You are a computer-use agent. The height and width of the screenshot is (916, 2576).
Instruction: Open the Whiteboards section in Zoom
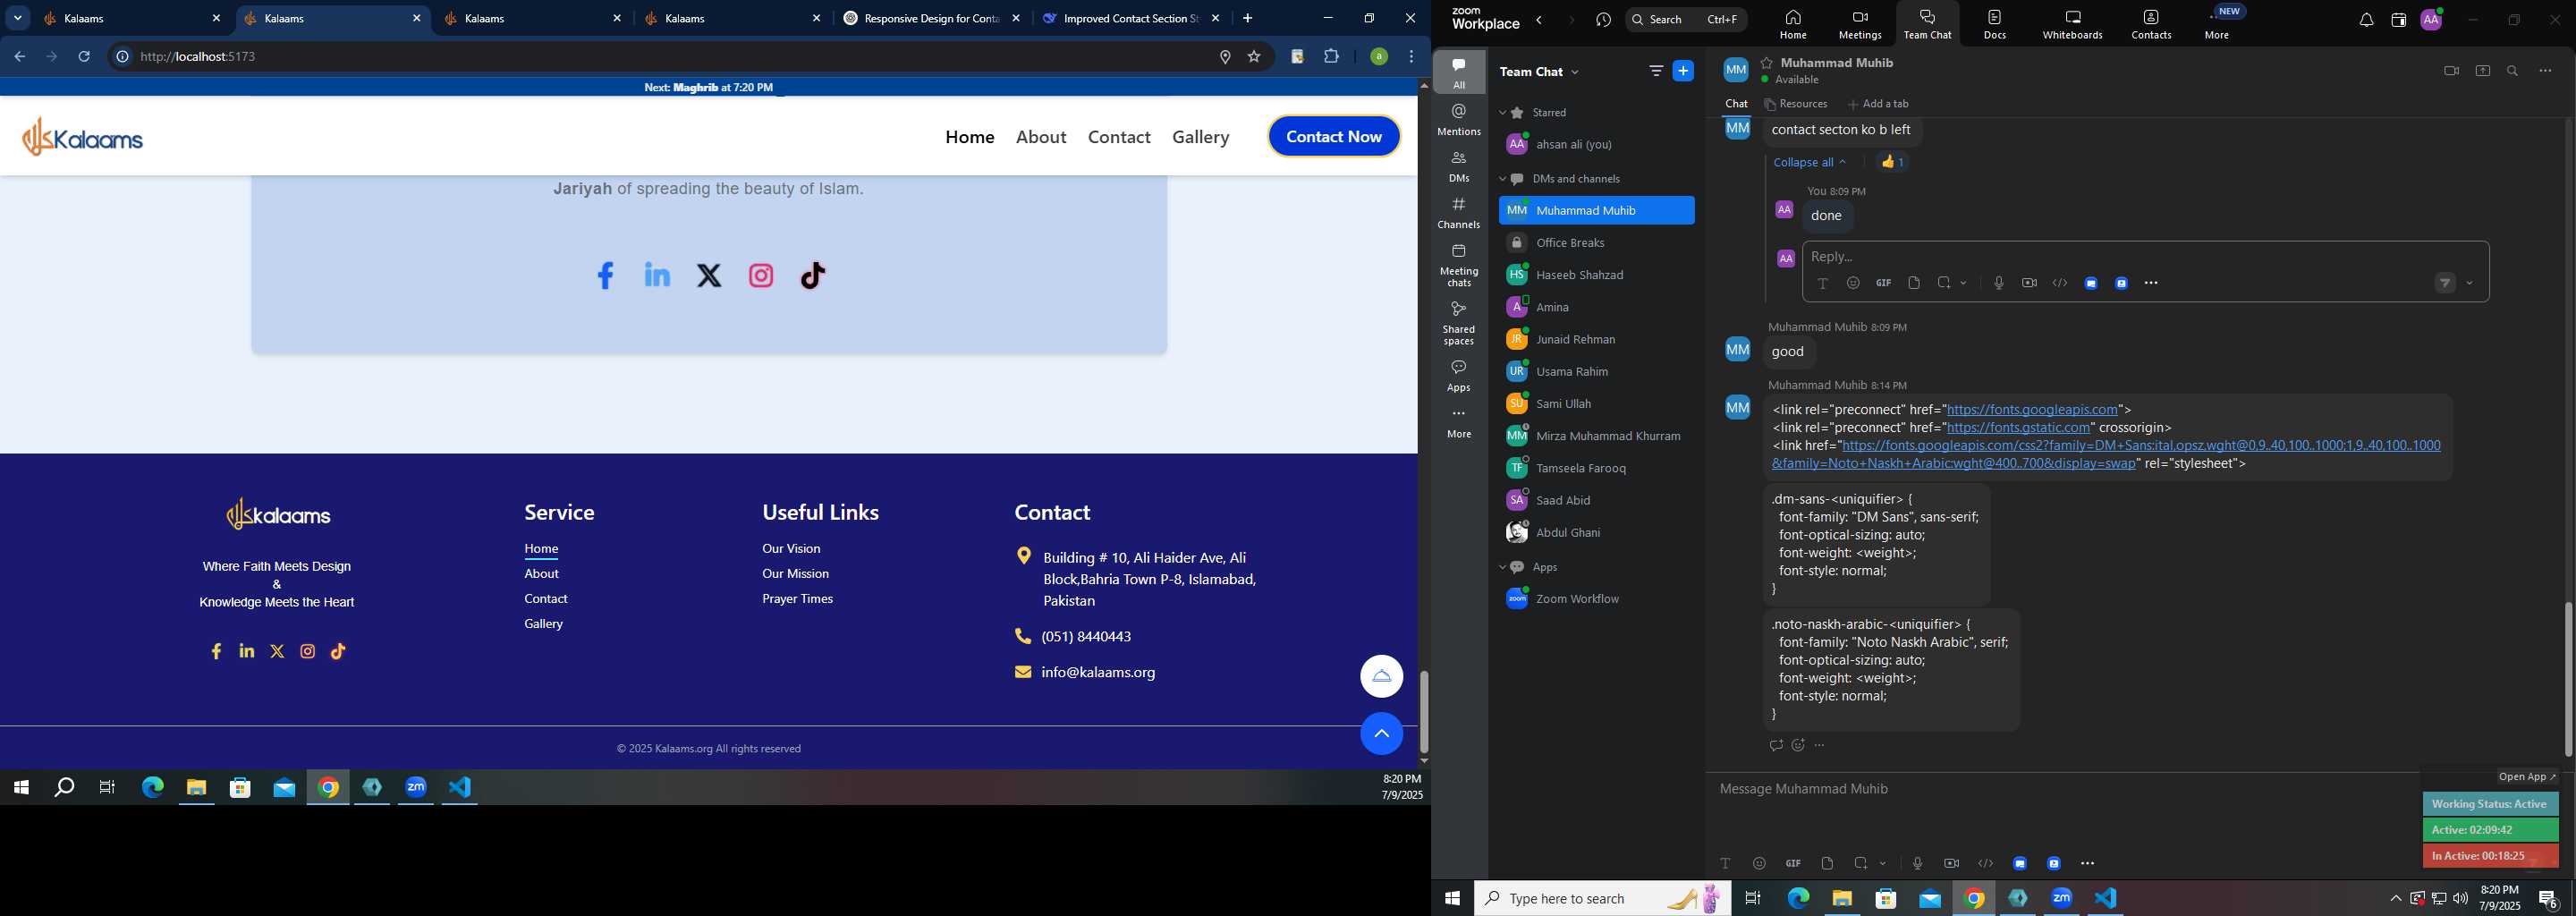click(2073, 24)
